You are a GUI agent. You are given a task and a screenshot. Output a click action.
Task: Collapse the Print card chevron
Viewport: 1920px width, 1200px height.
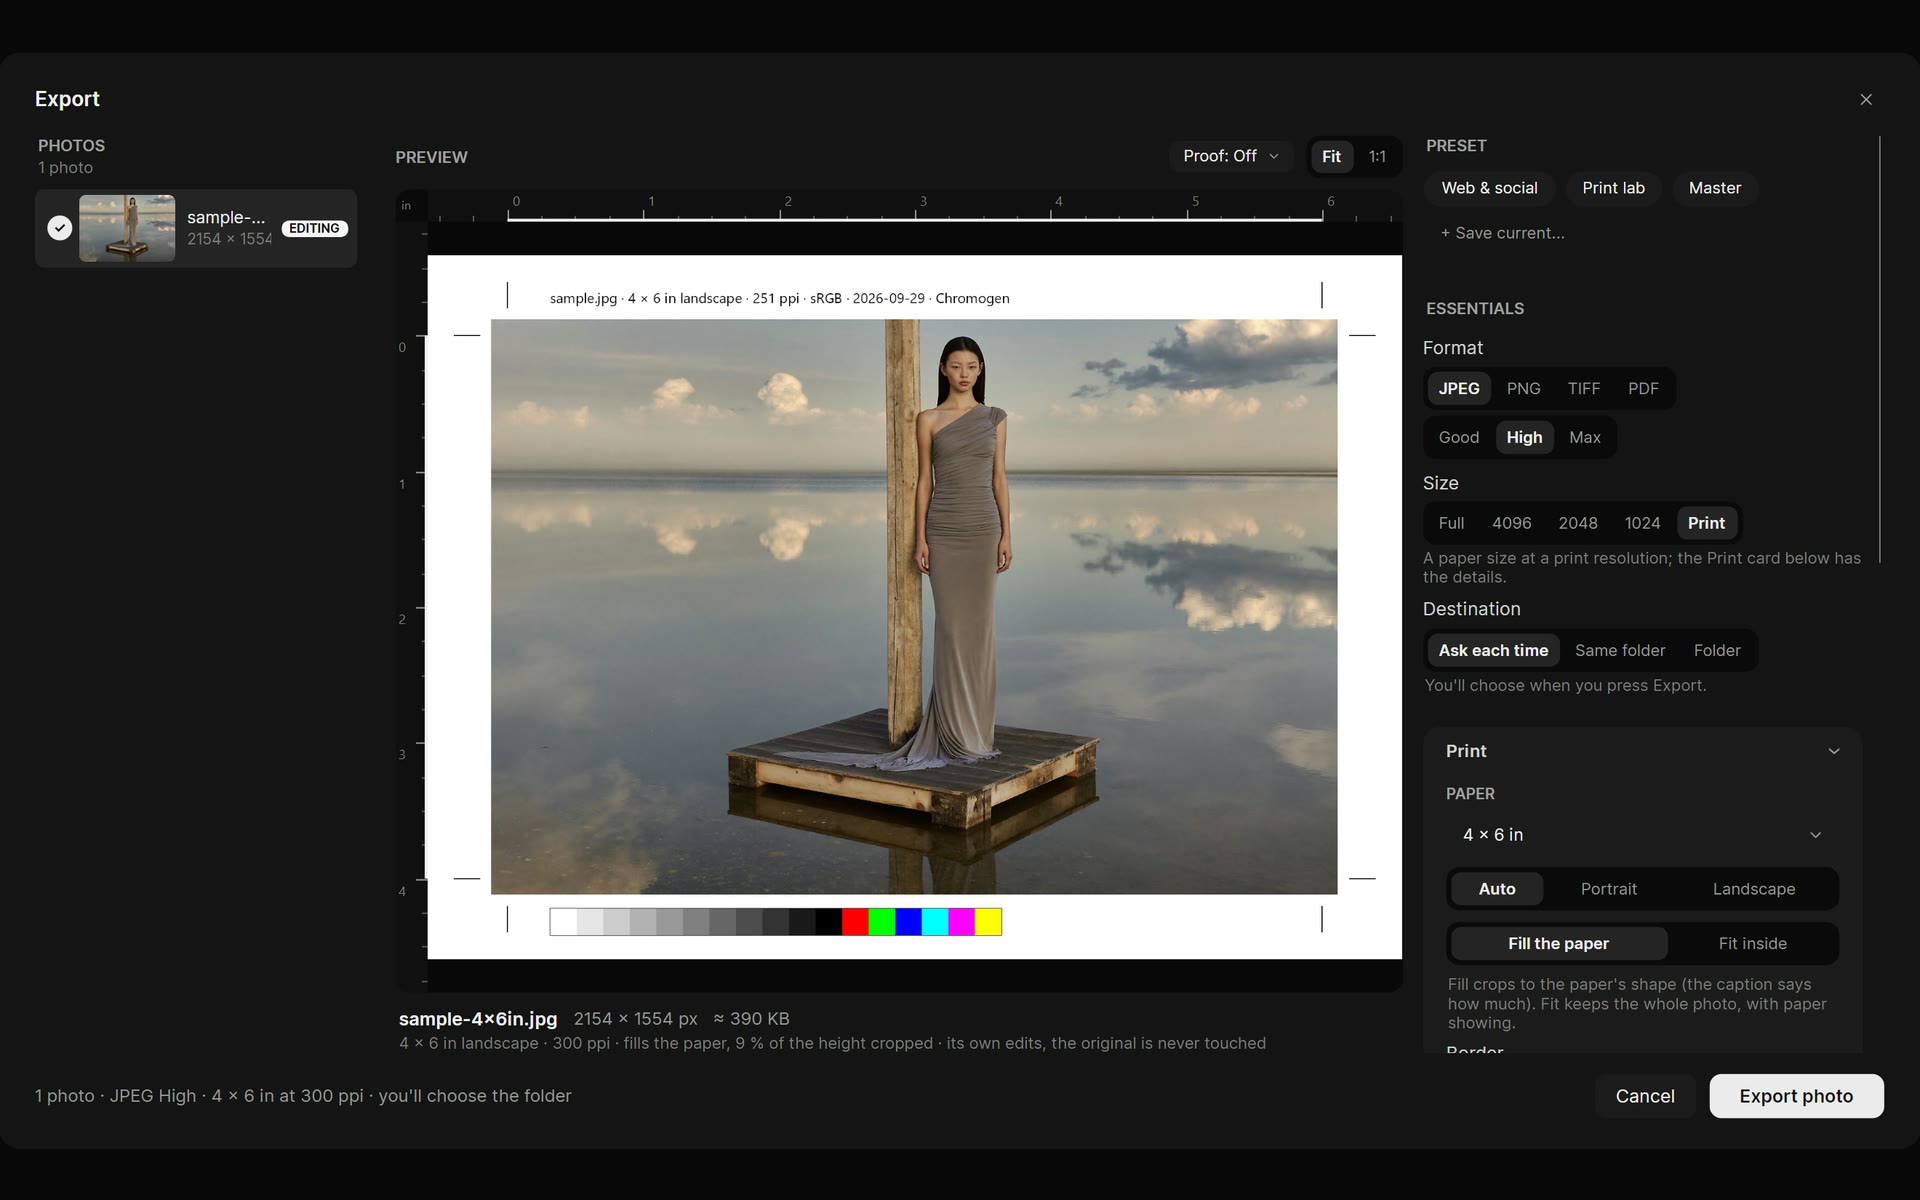click(1834, 751)
